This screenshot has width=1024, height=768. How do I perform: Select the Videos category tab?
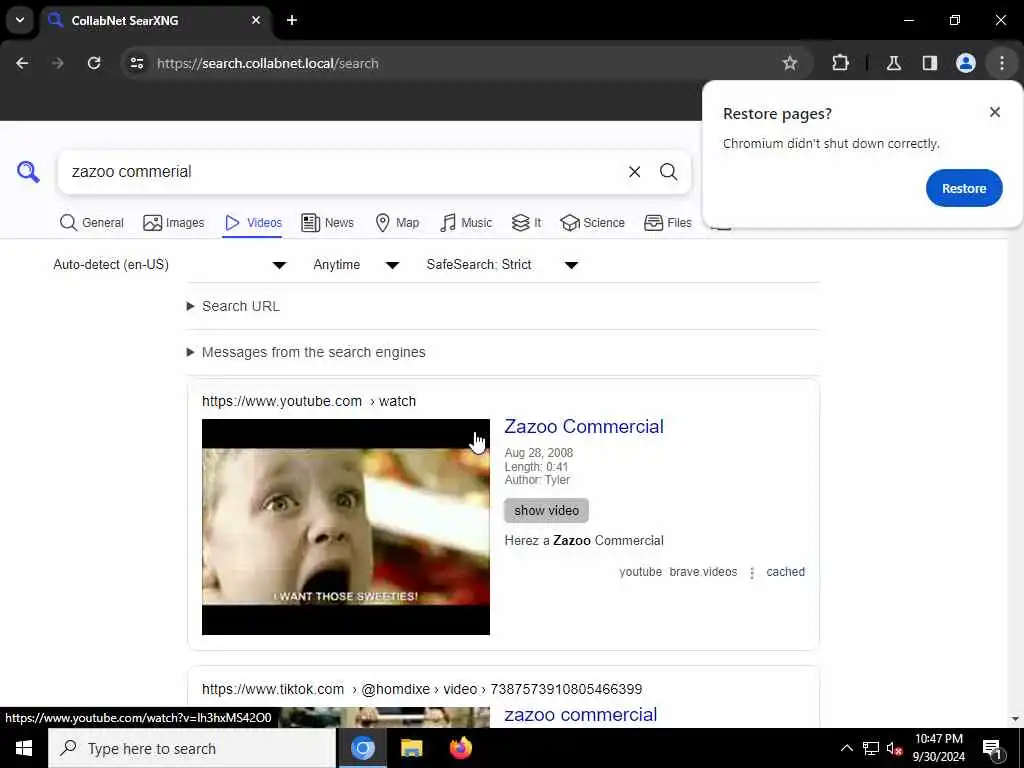click(253, 223)
